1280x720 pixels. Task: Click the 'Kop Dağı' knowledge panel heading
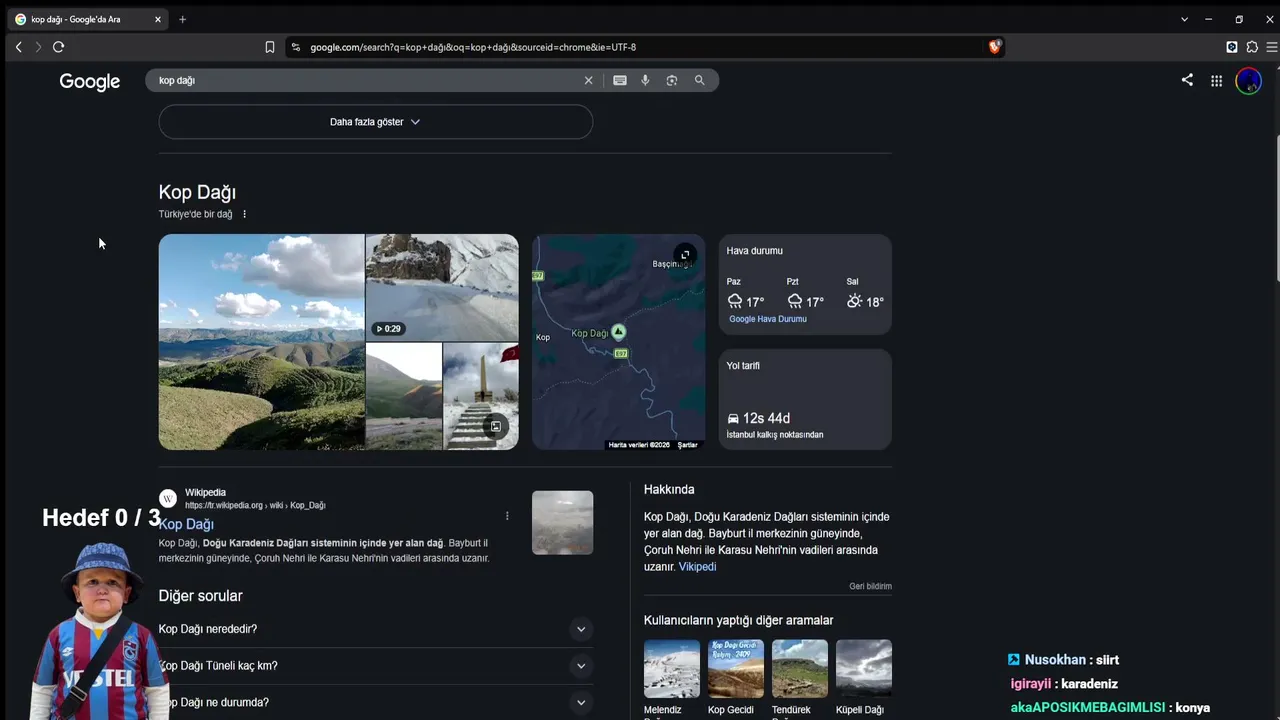pyautogui.click(x=197, y=192)
